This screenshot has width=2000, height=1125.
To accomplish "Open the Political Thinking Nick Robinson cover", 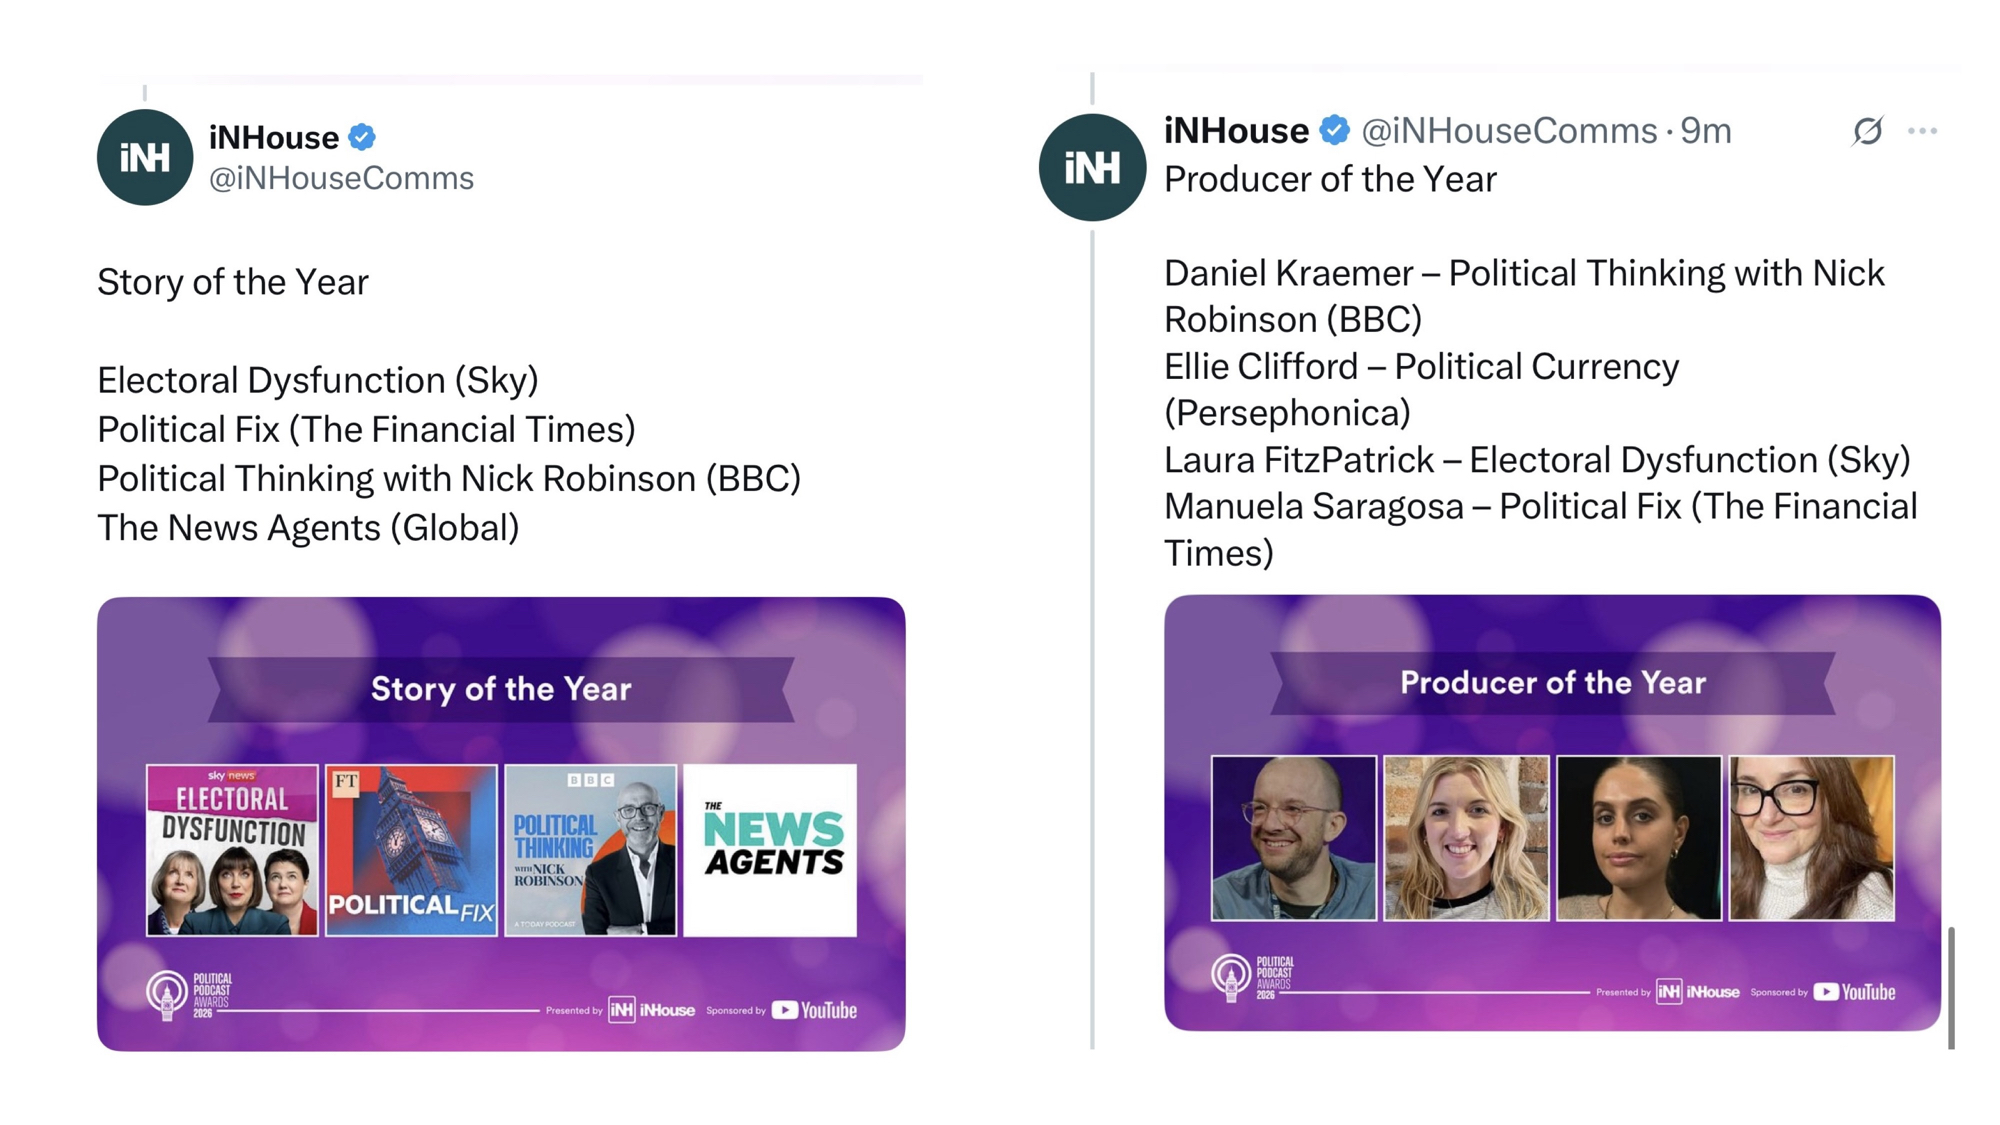I will (x=590, y=850).
